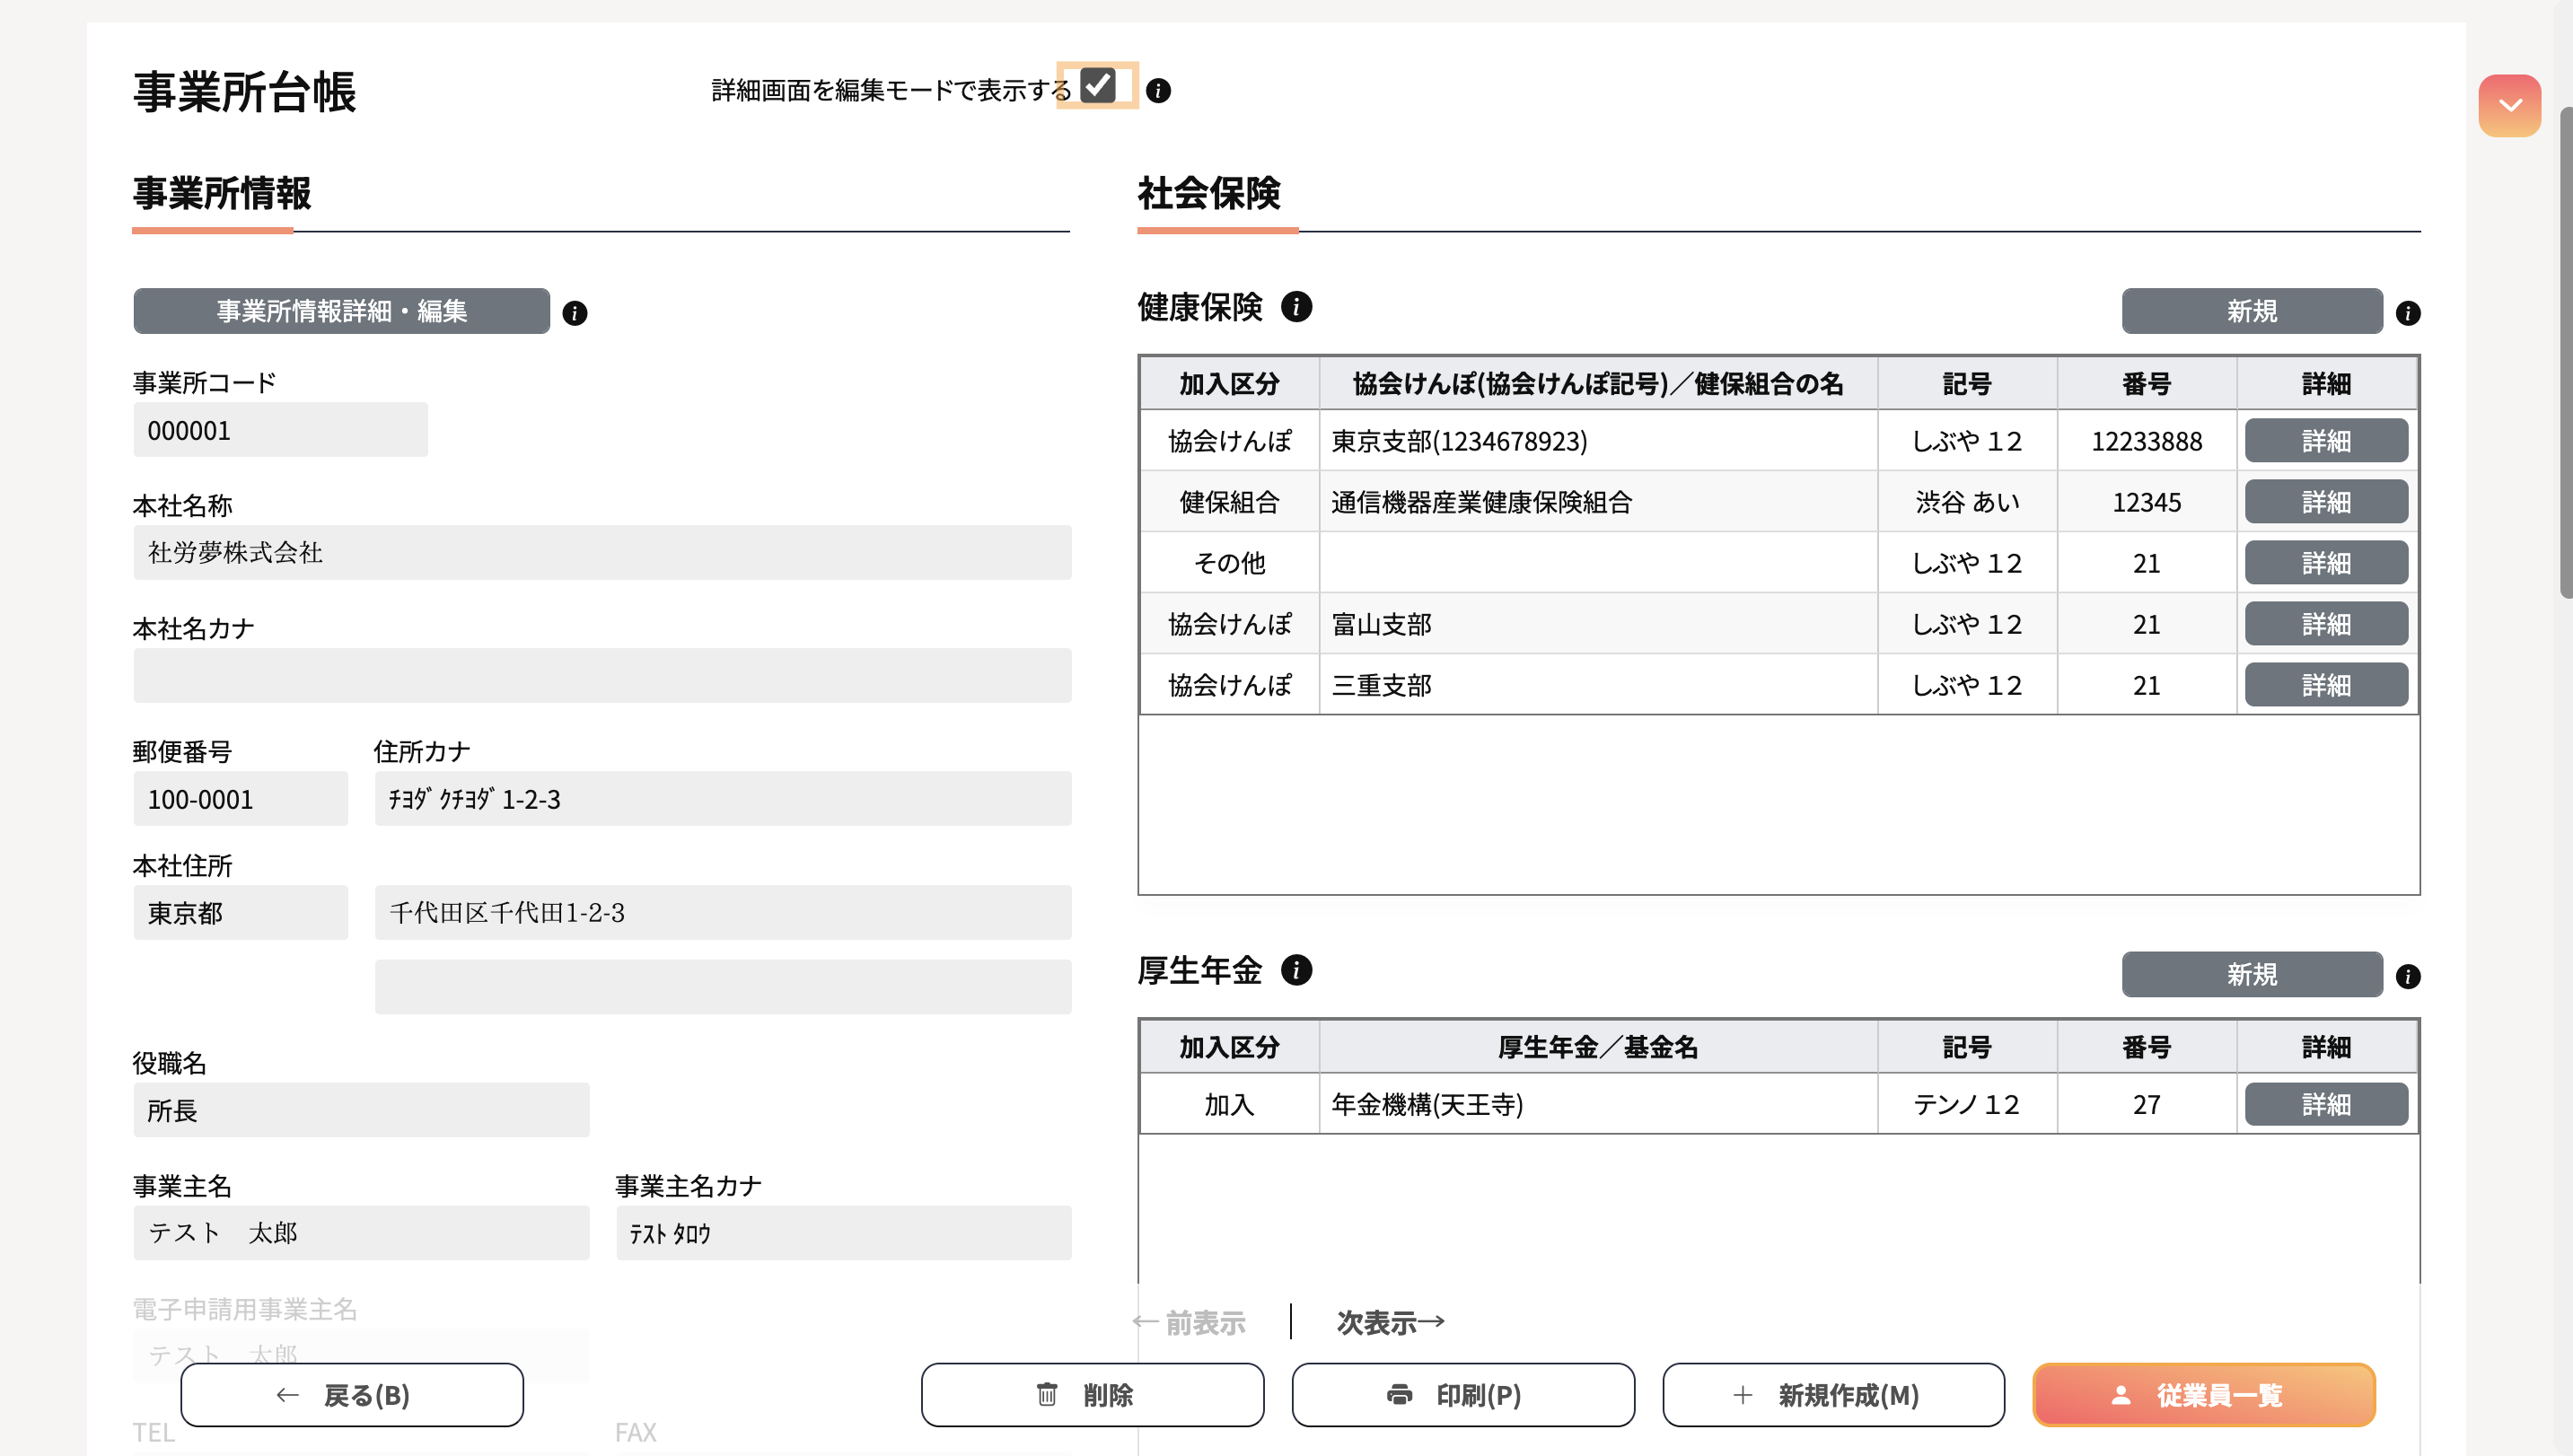Click the 事業主名カナ field ﾃｽﾄ ﾀﾛｳ
Screen dimensions: 2573x1456
(843, 1233)
